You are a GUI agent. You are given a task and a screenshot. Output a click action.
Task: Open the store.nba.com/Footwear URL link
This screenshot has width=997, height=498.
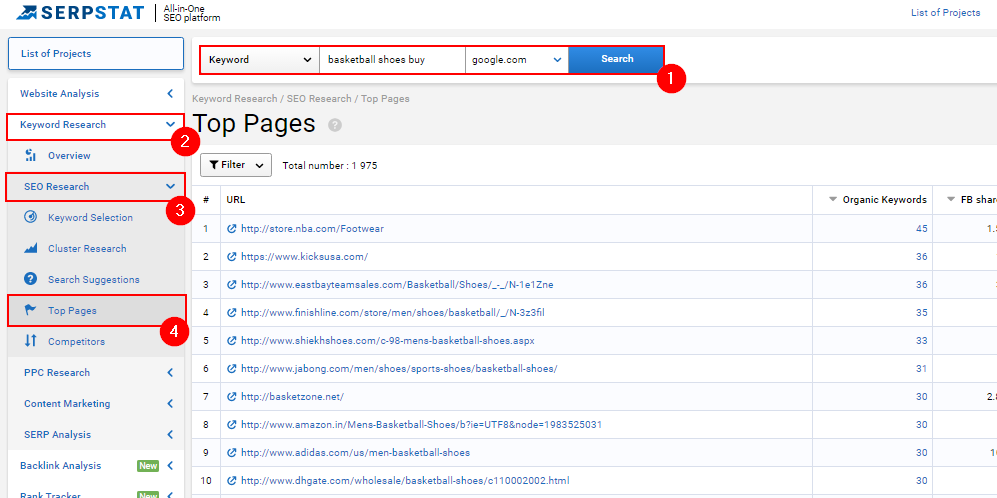312,228
